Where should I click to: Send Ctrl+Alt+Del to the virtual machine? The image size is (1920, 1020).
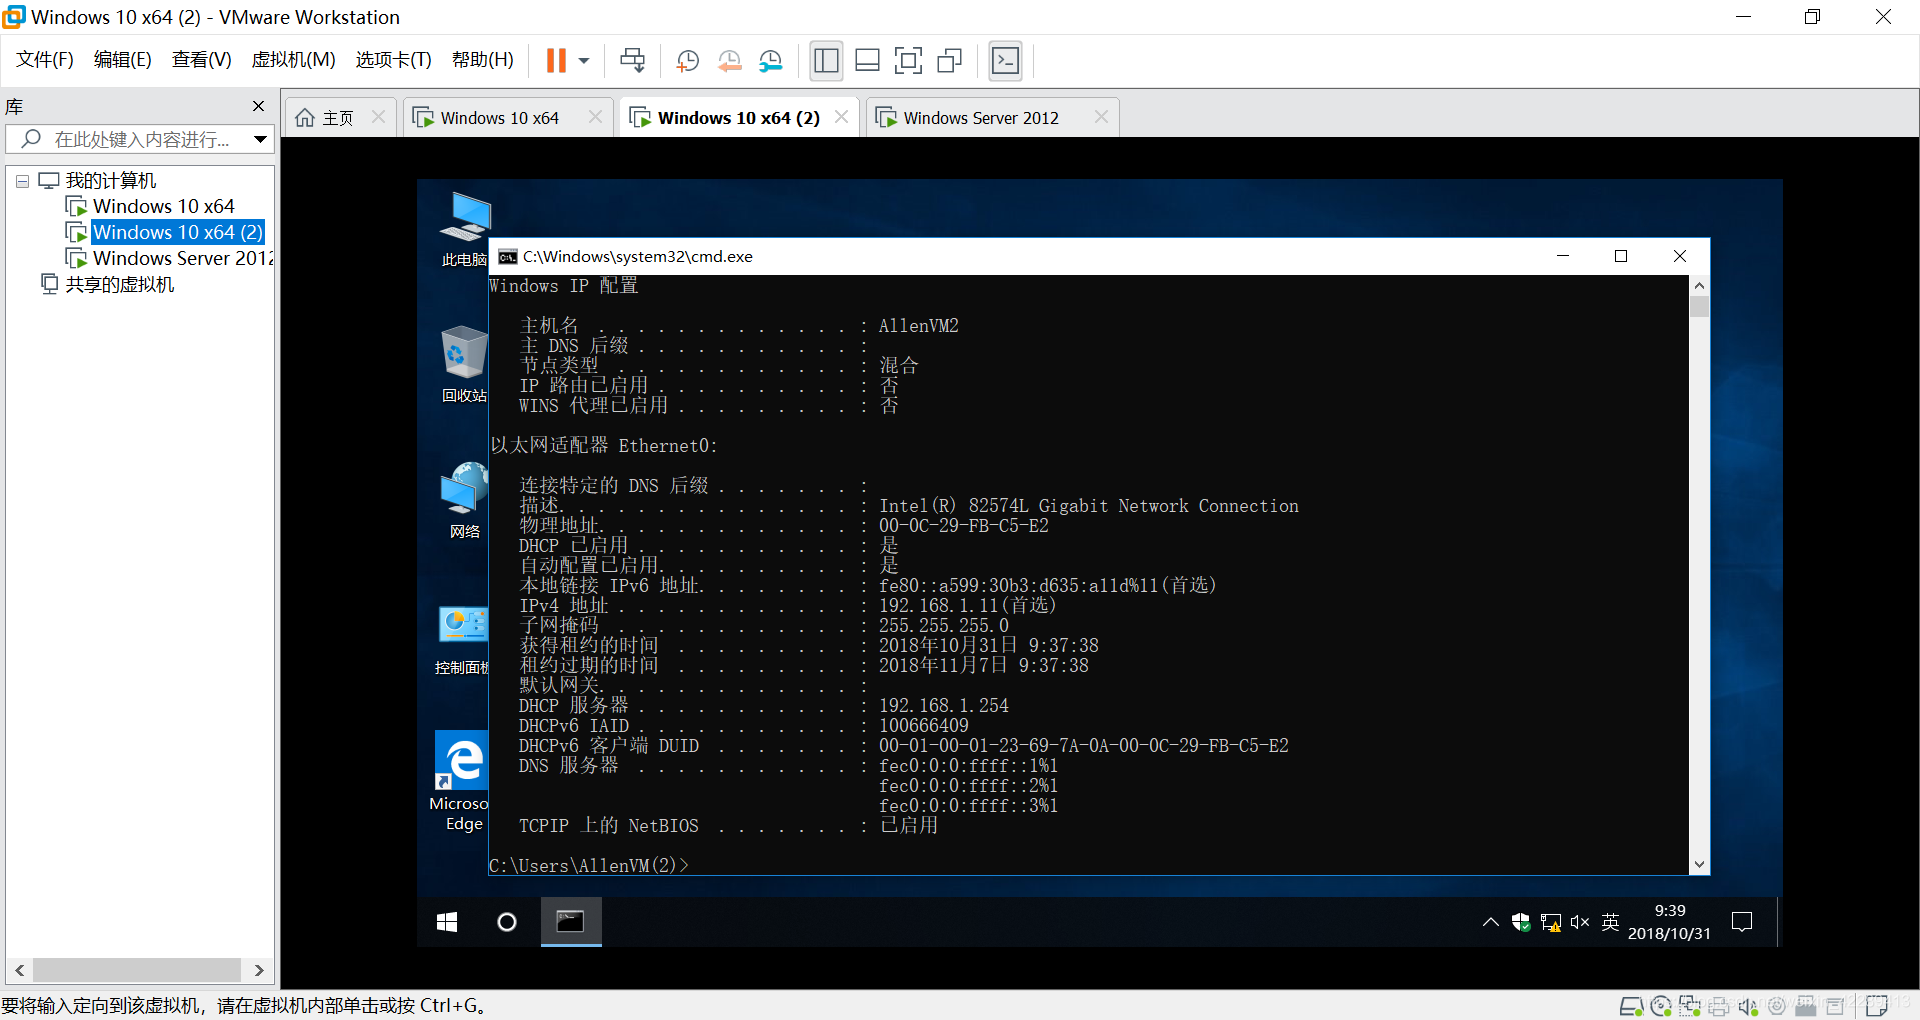click(x=632, y=61)
